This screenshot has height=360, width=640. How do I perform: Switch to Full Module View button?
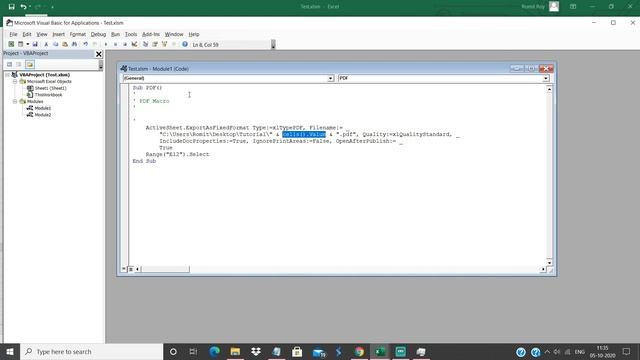coord(131,269)
